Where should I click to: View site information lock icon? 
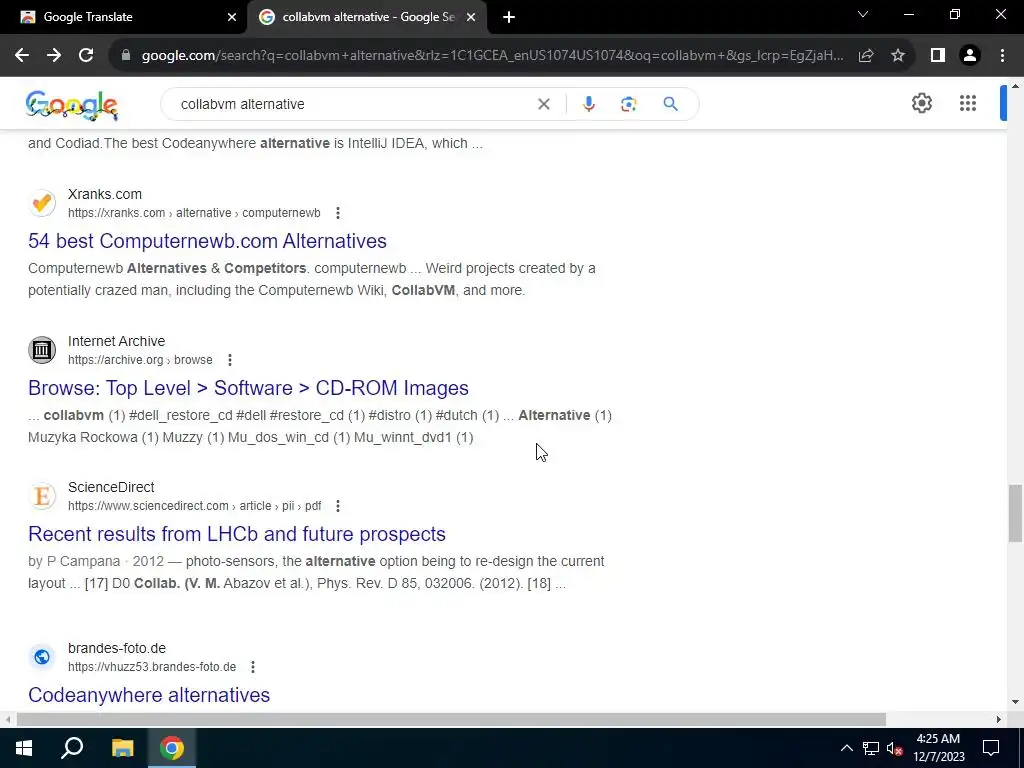126,56
